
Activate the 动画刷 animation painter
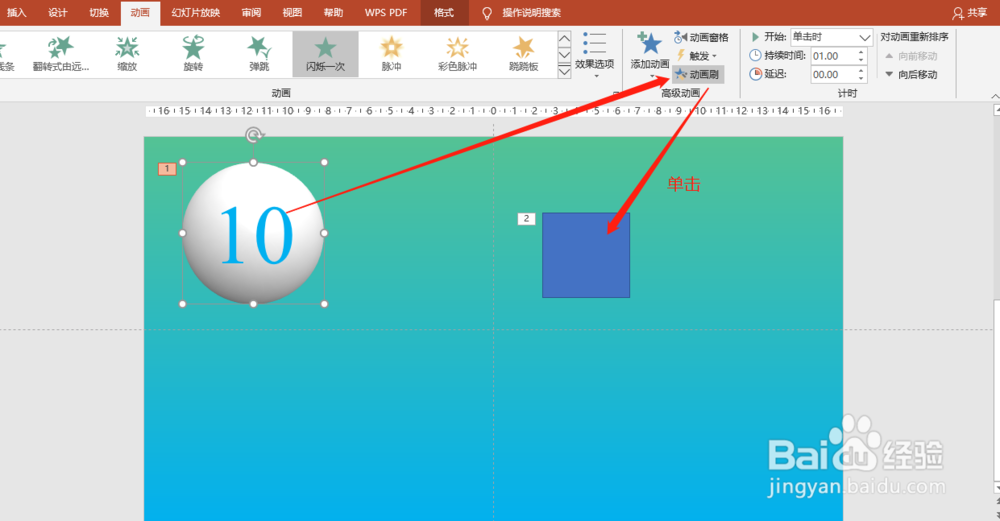(x=698, y=75)
